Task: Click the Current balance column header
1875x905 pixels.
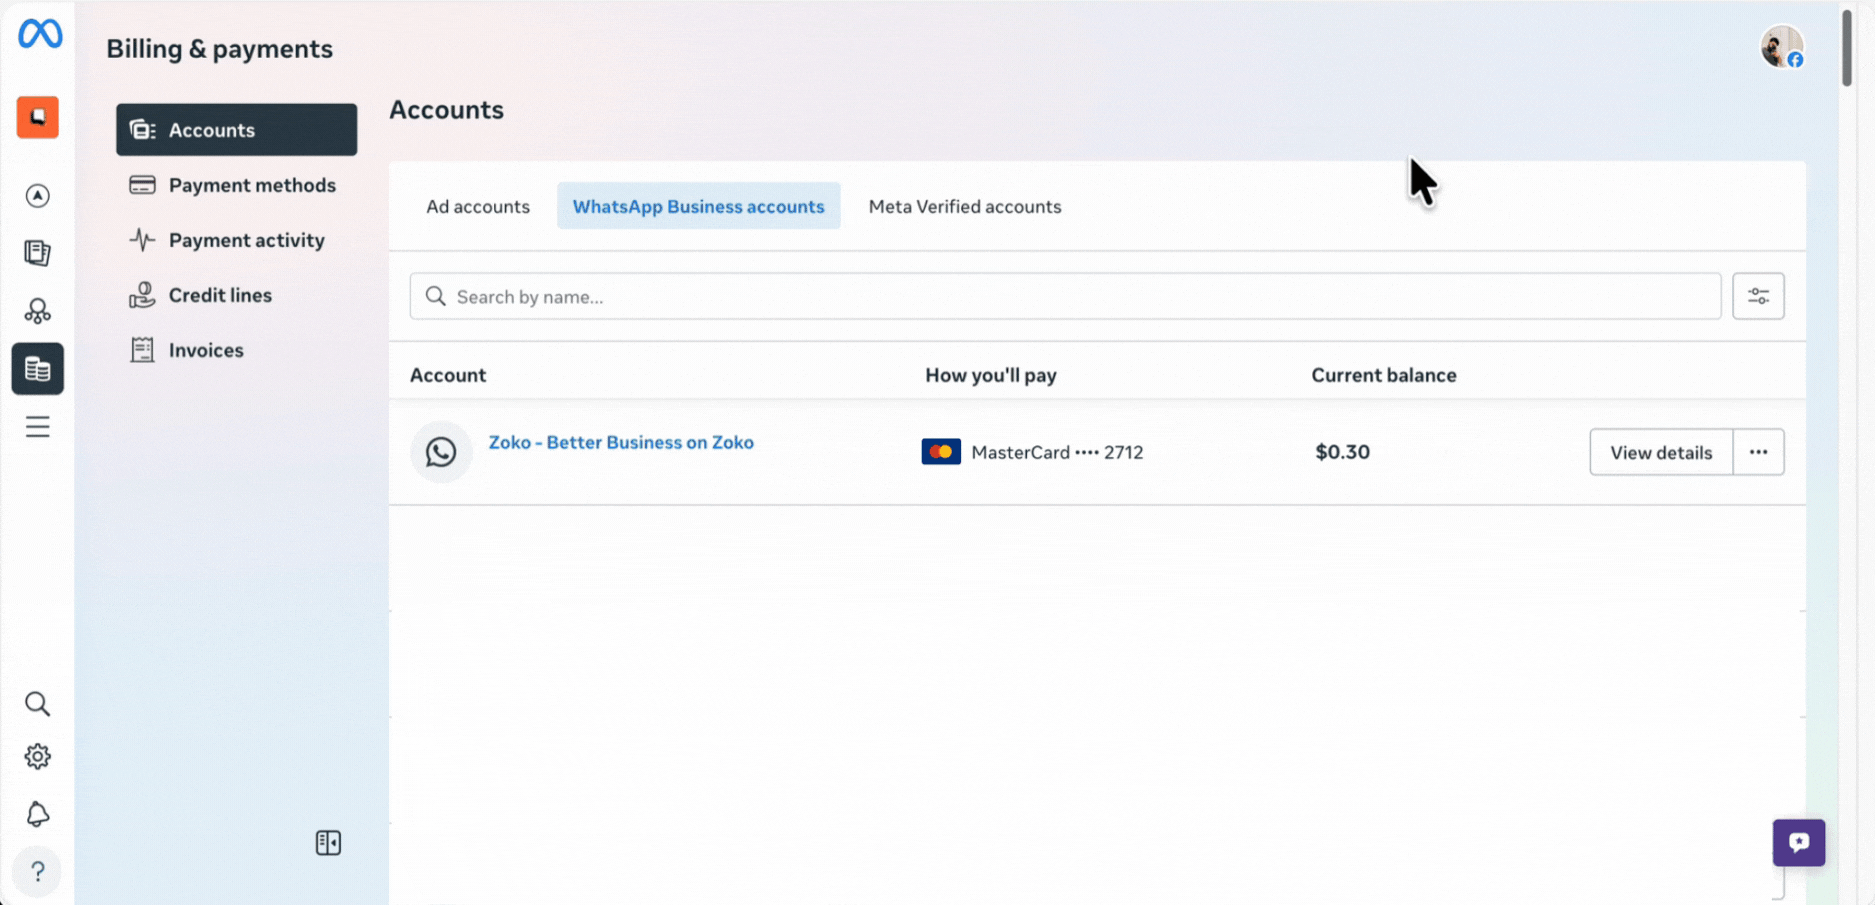Action: click(1384, 375)
